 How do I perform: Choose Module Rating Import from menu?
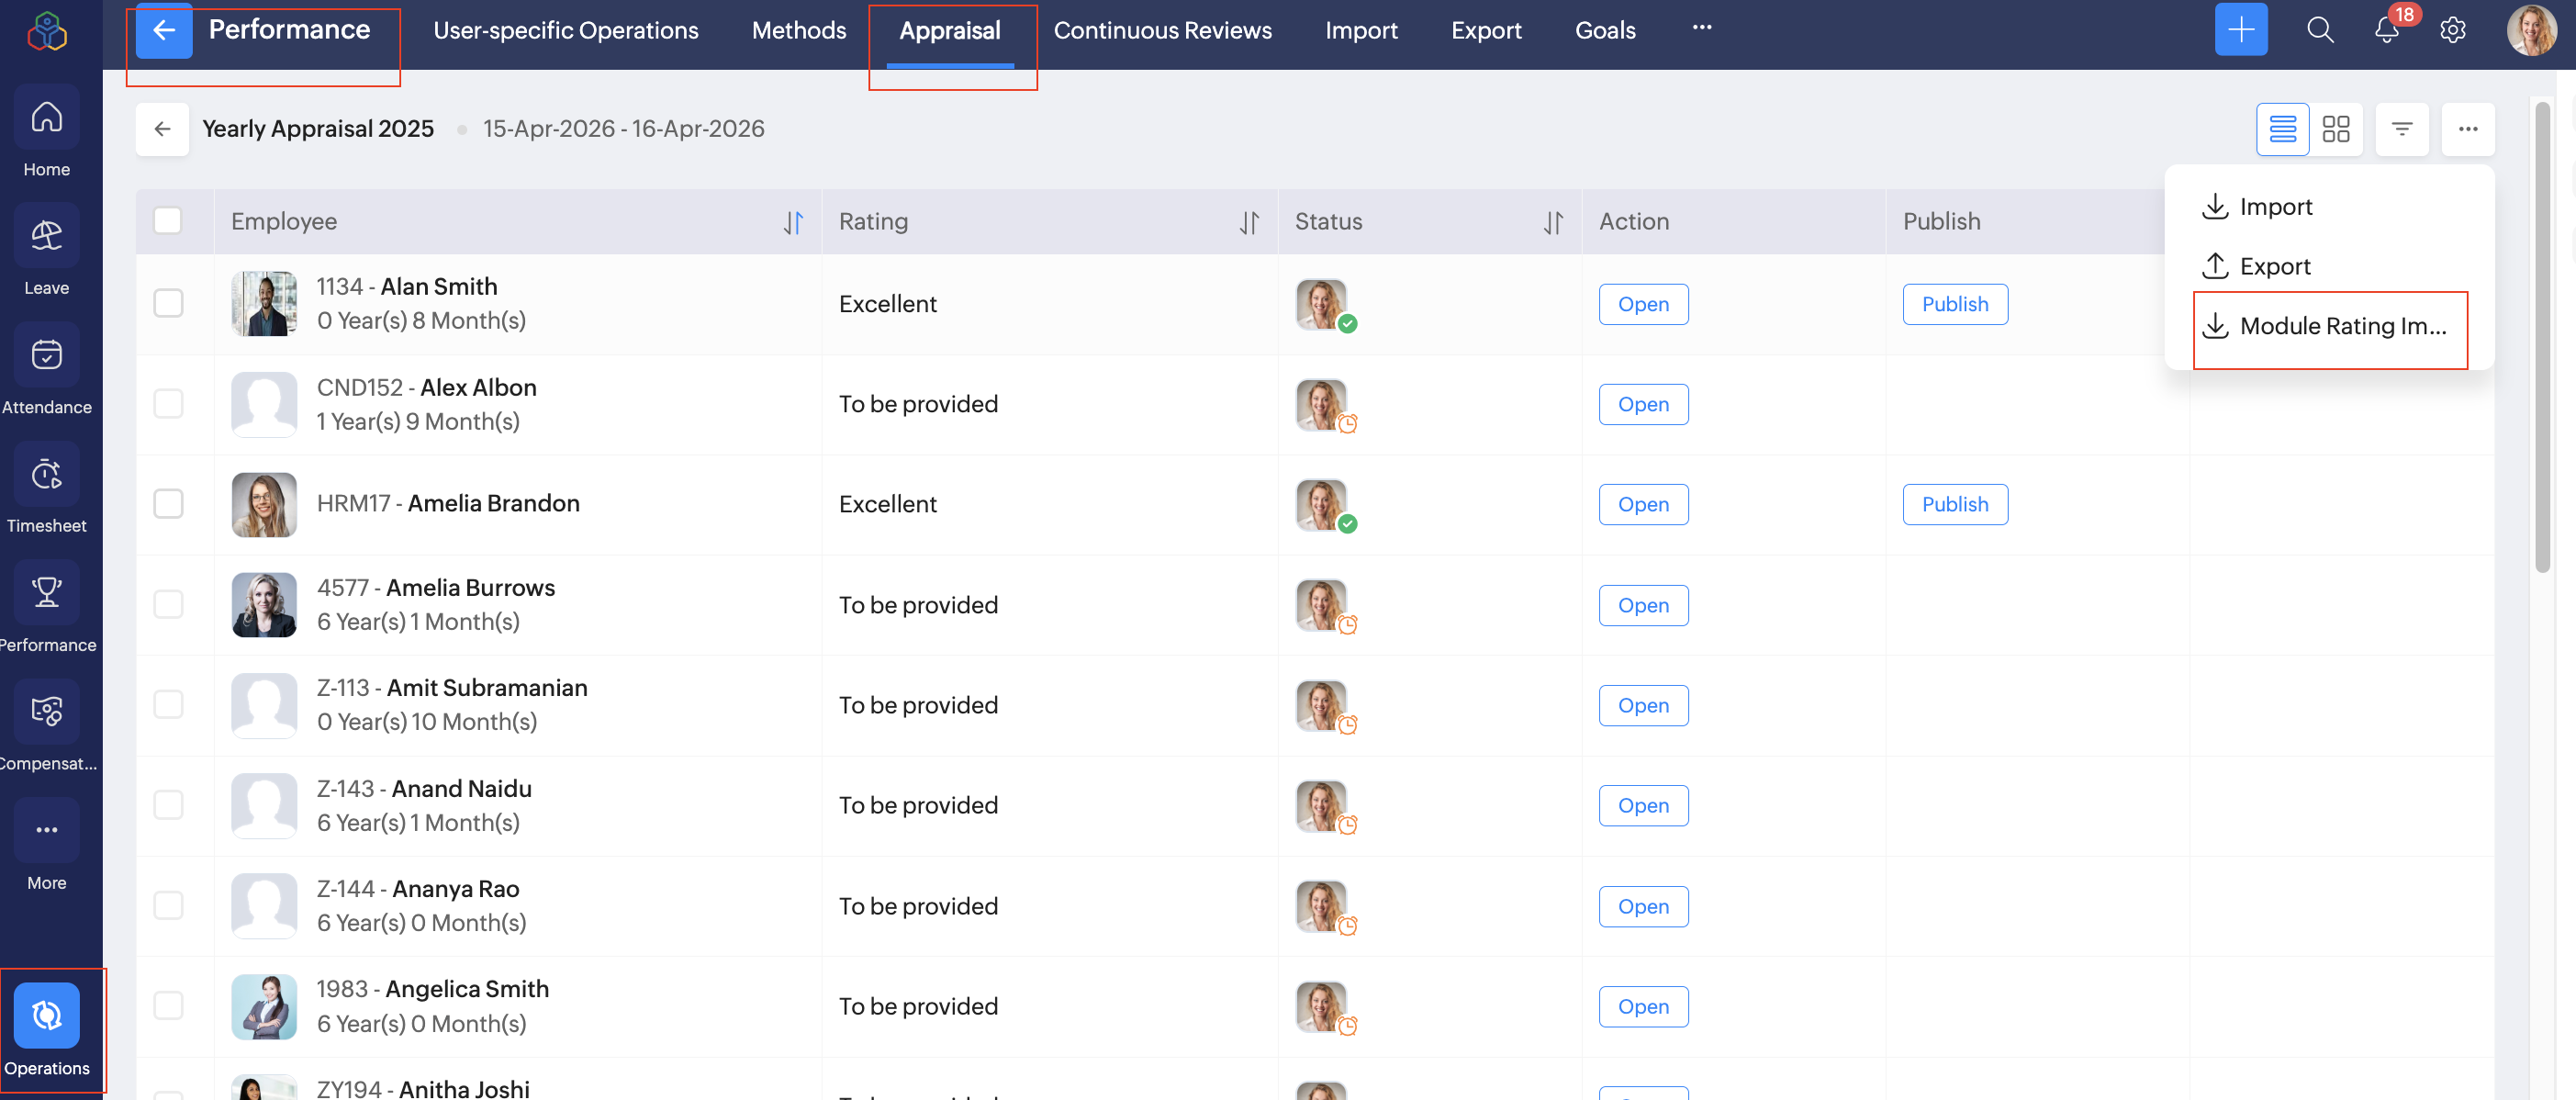click(x=2329, y=326)
